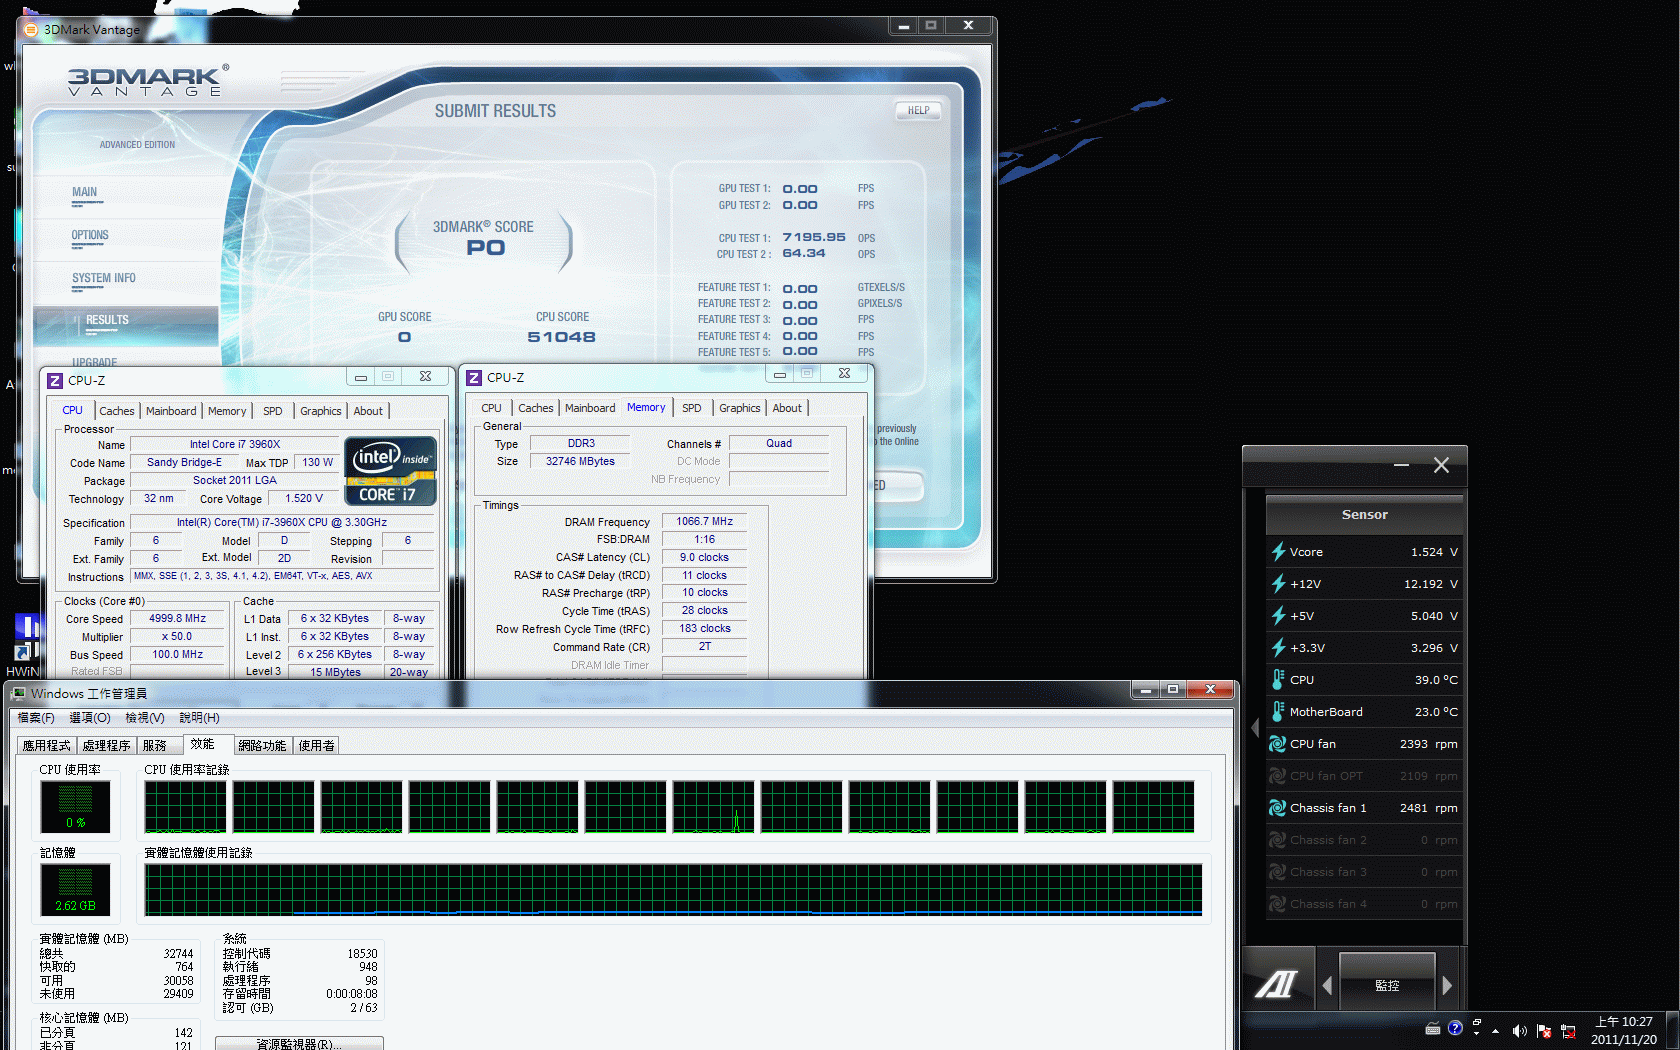1680x1050 pixels.
Task: Expand the left arrow next to monitor button
Action: click(1327, 986)
